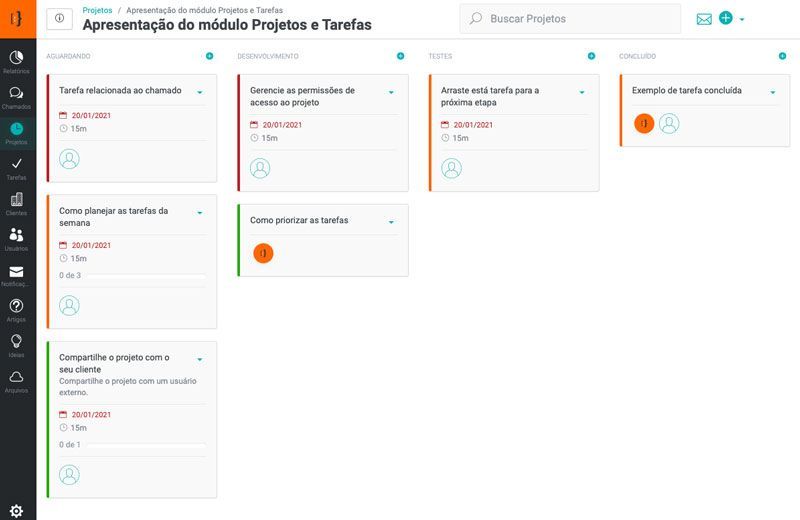
Task: Open Chamados from the sidebar
Action: click(17, 96)
